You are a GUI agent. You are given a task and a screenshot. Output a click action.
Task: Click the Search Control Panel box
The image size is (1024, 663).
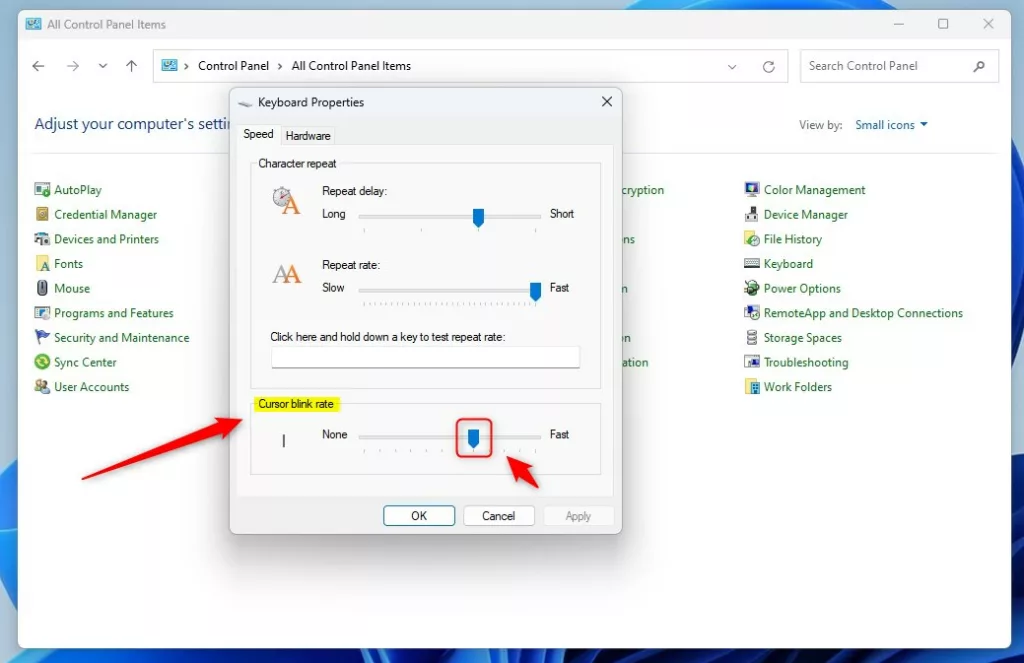click(899, 66)
